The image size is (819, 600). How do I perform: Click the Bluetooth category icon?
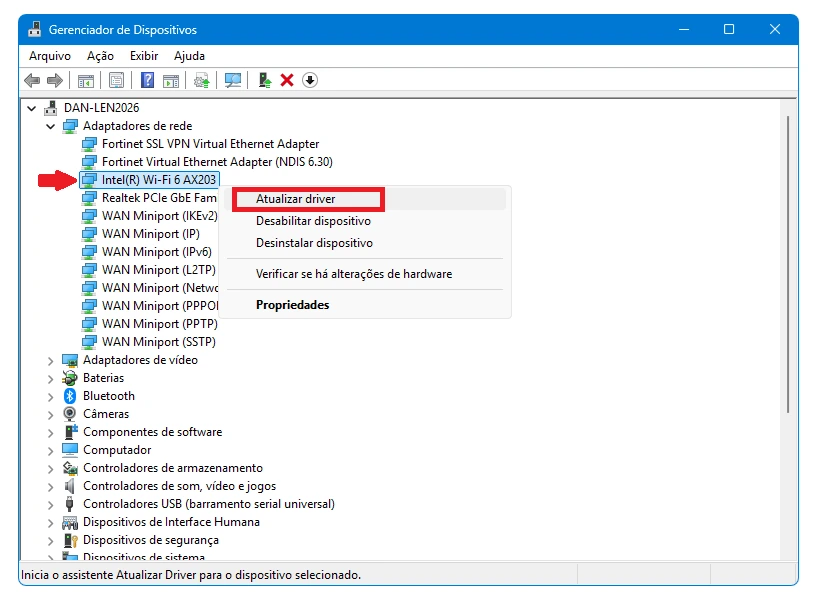coord(69,396)
